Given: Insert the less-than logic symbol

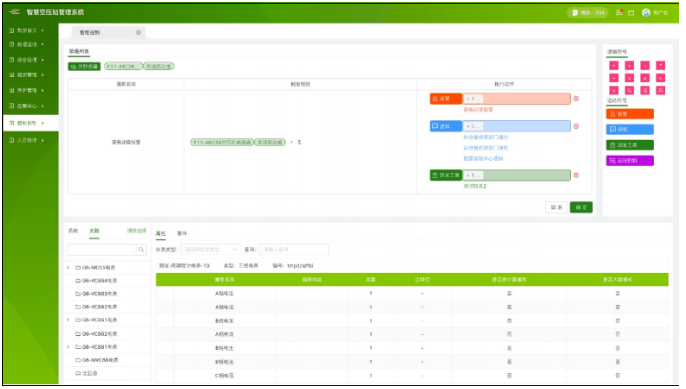Looking at the screenshot, I should coord(661,78).
